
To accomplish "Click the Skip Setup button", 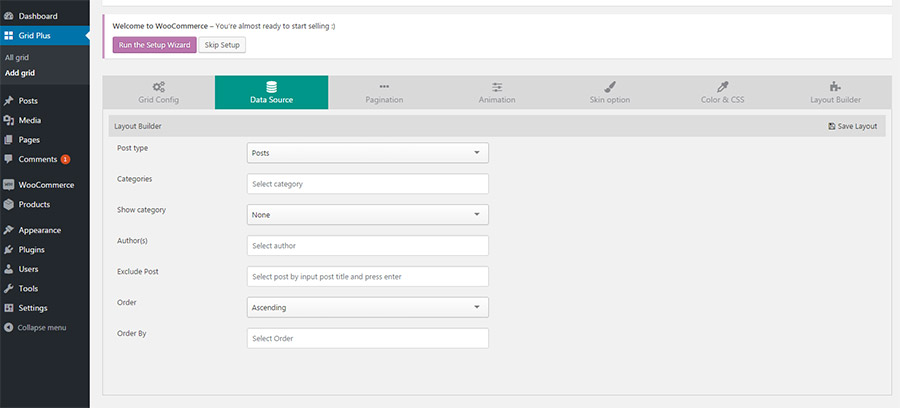I will pos(222,45).
